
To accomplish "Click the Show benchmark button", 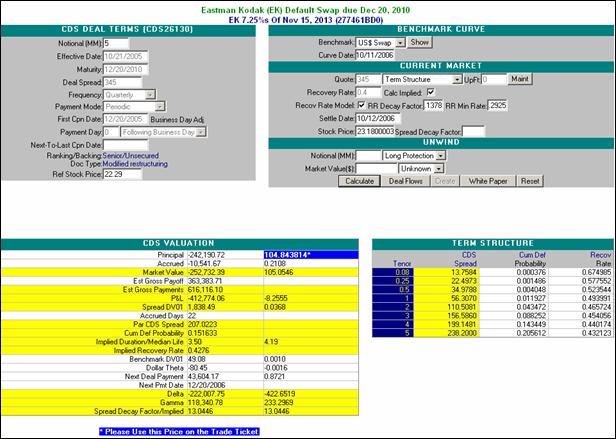I will [x=420, y=42].
